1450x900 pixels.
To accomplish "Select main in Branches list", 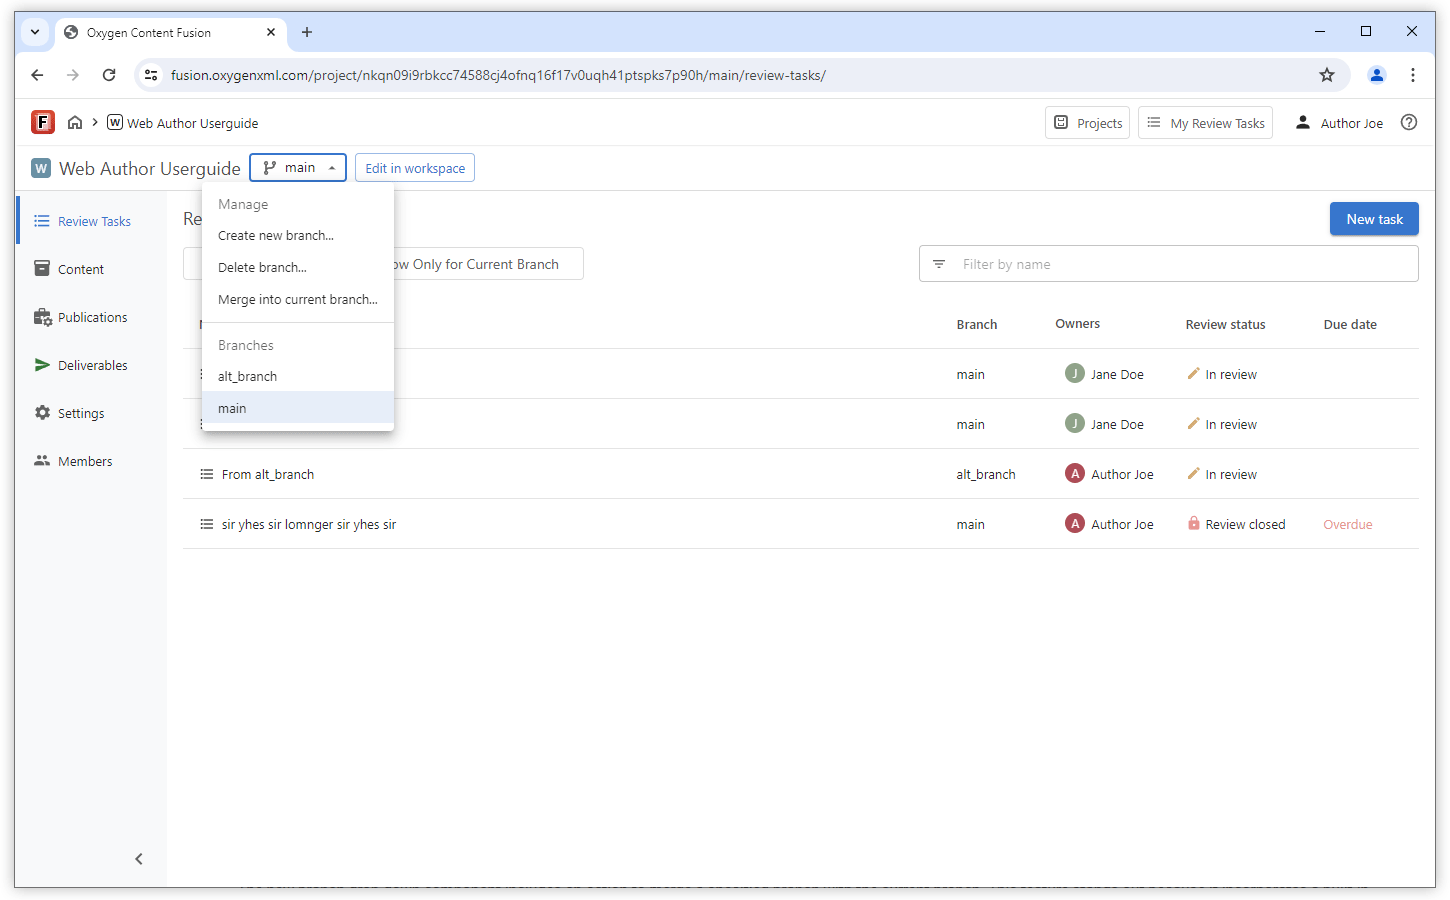I will click(298, 408).
